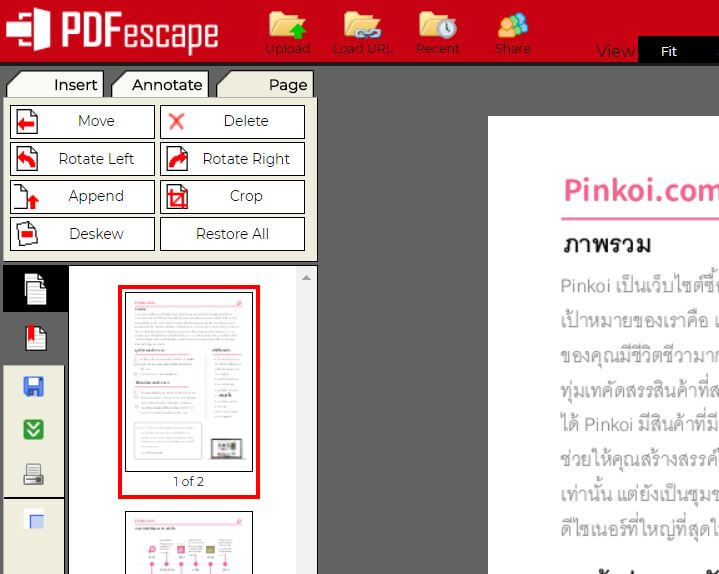The height and width of the screenshot is (574, 719).
Task: Click the Restore All button
Action: [232, 234]
